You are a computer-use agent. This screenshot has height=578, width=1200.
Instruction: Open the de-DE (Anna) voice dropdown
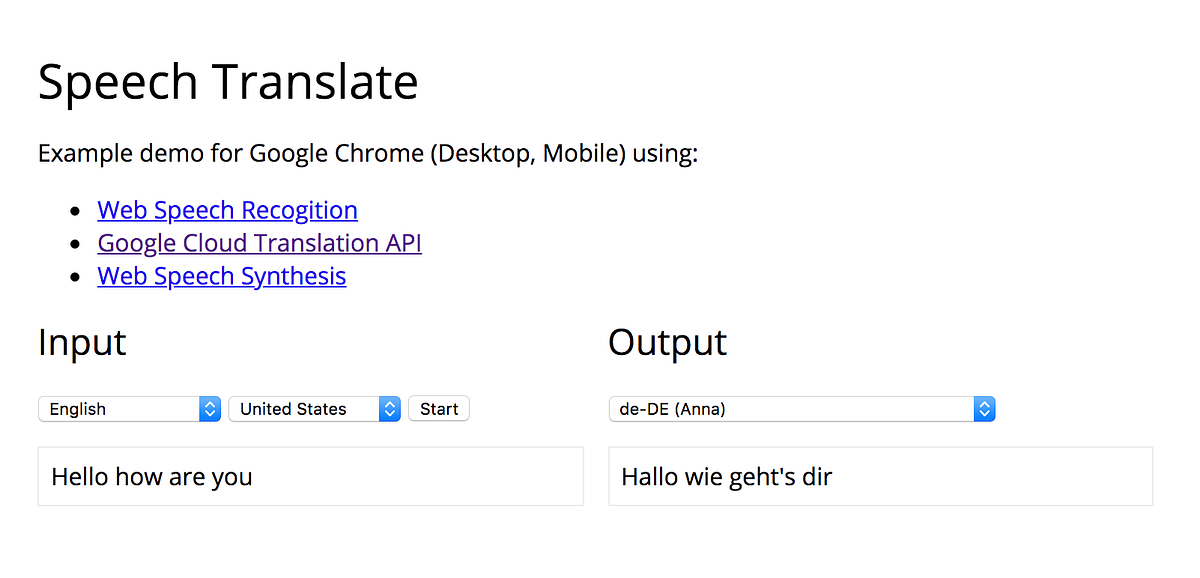pyautogui.click(x=802, y=409)
